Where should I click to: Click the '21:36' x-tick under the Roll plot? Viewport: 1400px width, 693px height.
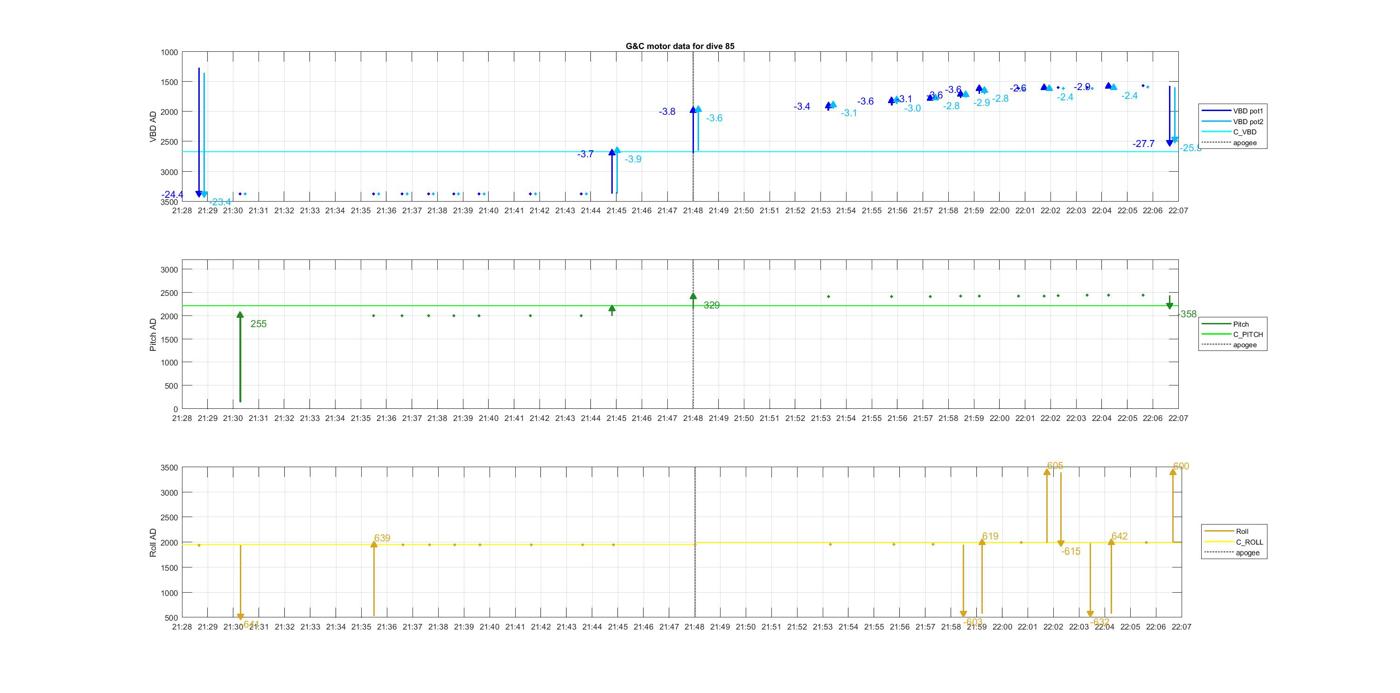pos(387,627)
